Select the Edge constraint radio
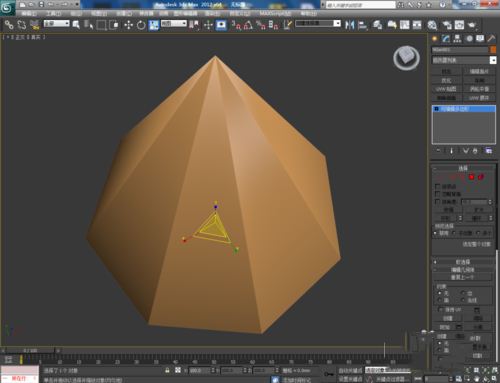Image resolution: width=500 pixels, height=383 pixels. tap(463, 293)
